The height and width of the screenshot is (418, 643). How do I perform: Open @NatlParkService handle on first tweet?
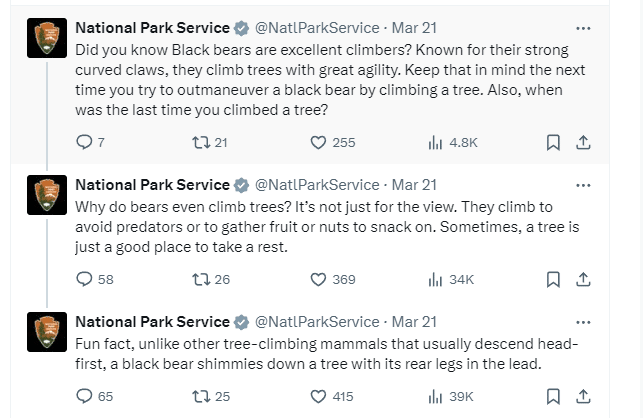click(318, 28)
